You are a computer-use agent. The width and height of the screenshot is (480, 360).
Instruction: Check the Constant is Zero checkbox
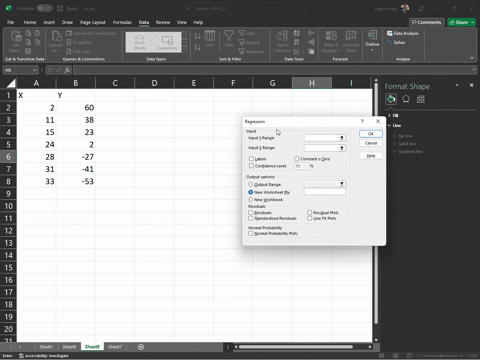pos(296,159)
